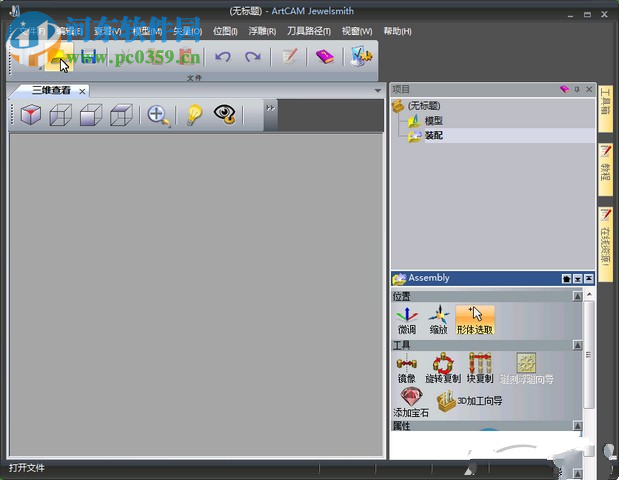Click the zoom magnifier tool in the 3D view toolbar
This screenshot has height=480, width=619.
pyautogui.click(x=159, y=116)
